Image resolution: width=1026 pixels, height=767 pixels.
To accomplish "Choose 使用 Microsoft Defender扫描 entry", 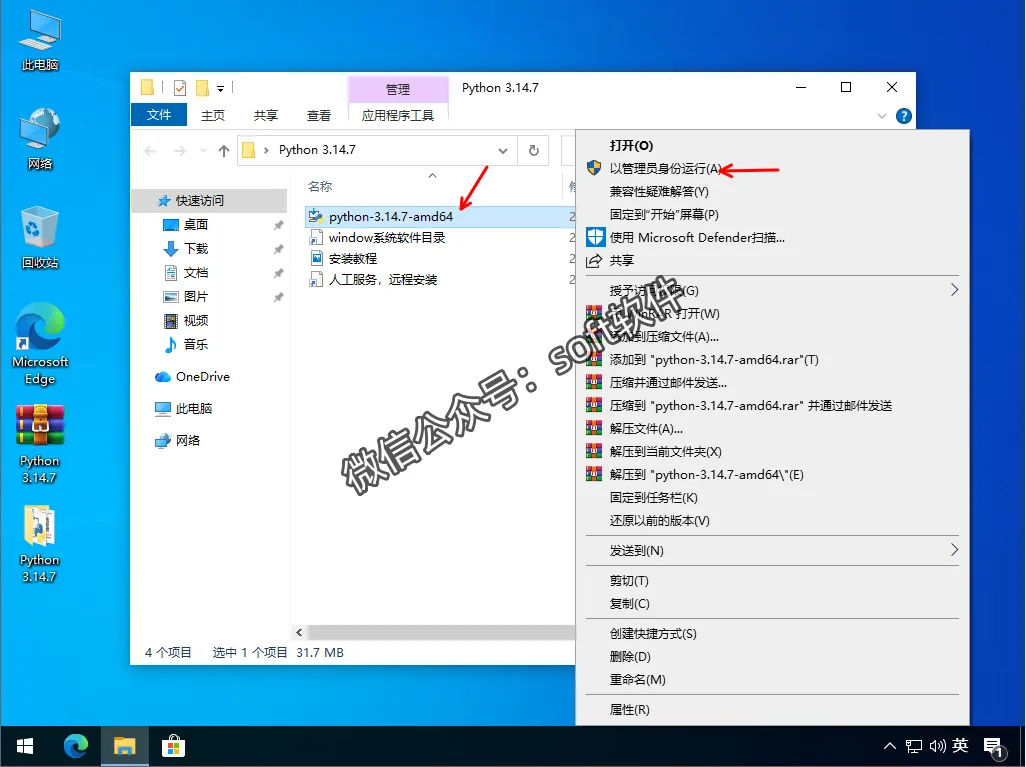I will coord(772,238).
